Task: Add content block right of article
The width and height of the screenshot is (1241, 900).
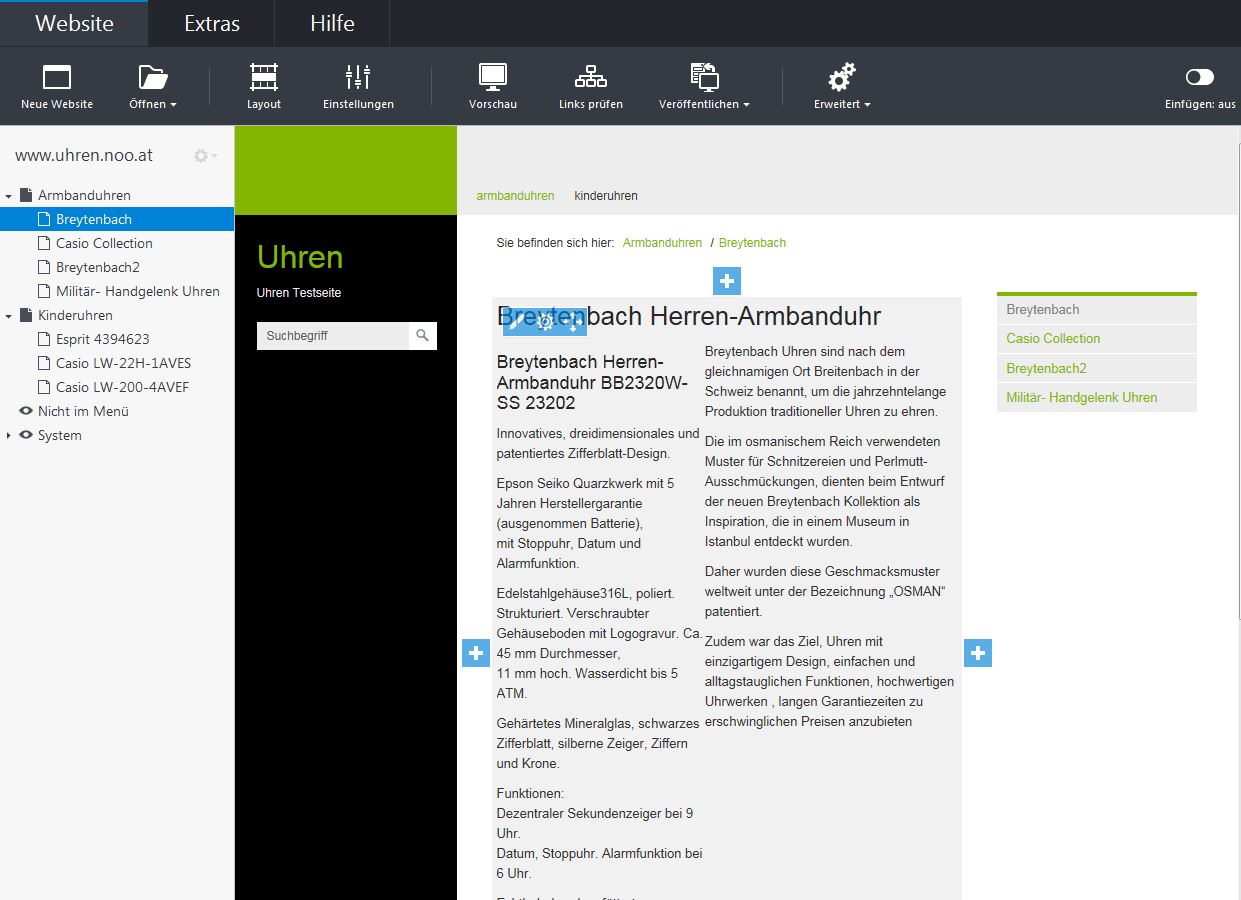Action: click(978, 653)
